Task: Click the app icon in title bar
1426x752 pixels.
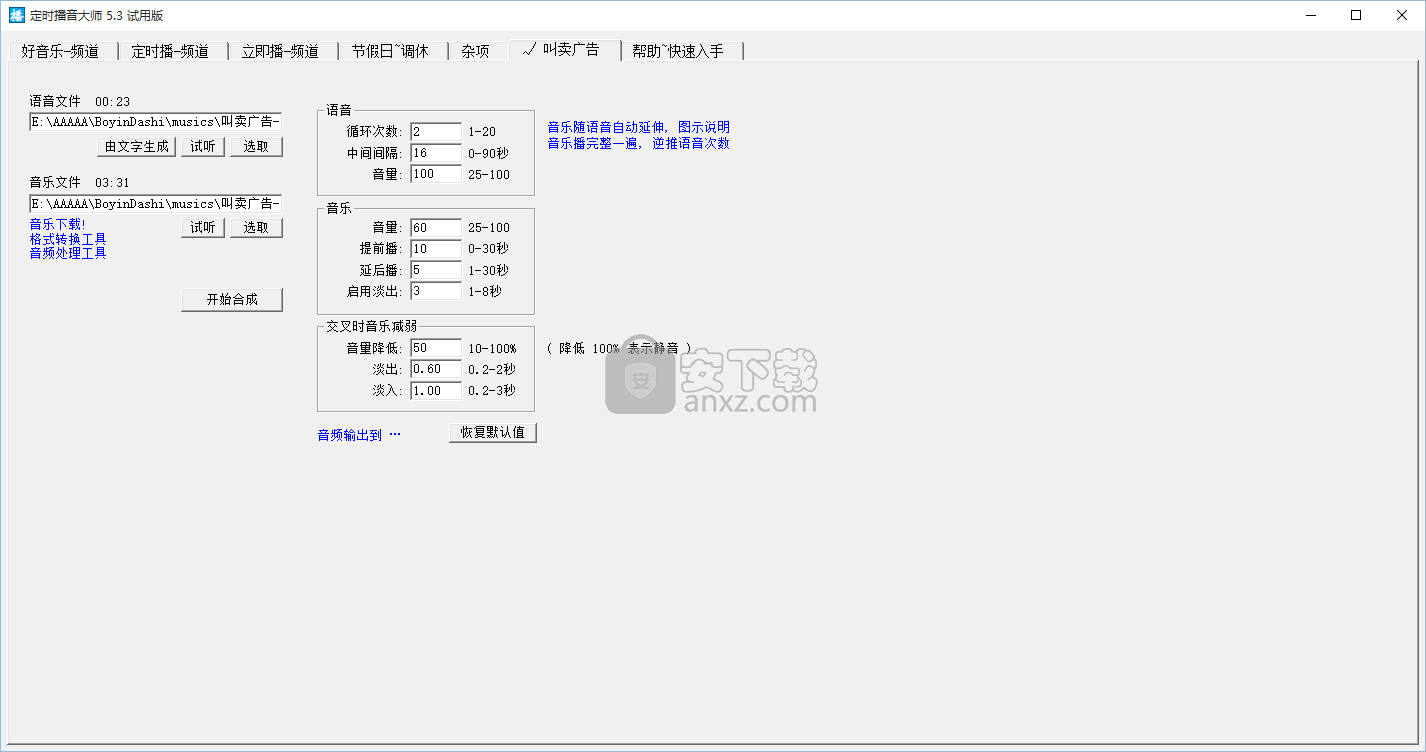Action: pyautogui.click(x=16, y=15)
